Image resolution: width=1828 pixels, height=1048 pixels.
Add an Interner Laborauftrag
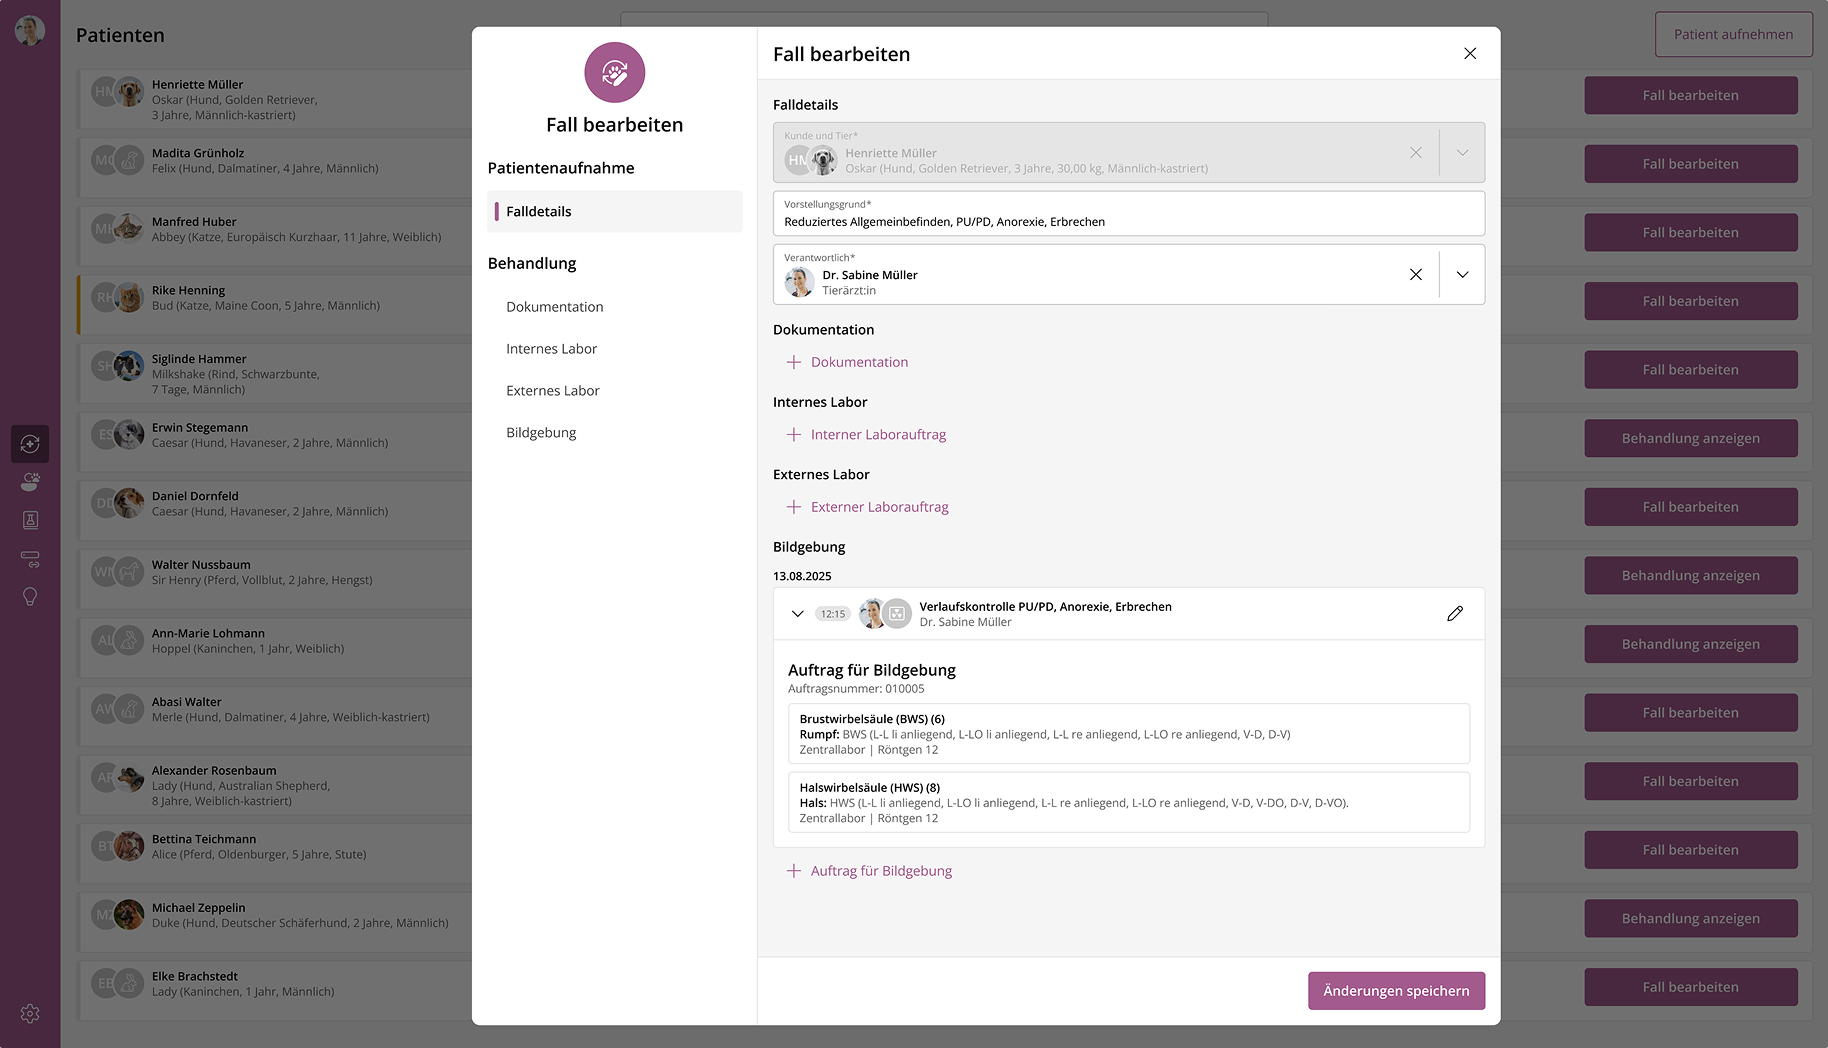(866, 435)
